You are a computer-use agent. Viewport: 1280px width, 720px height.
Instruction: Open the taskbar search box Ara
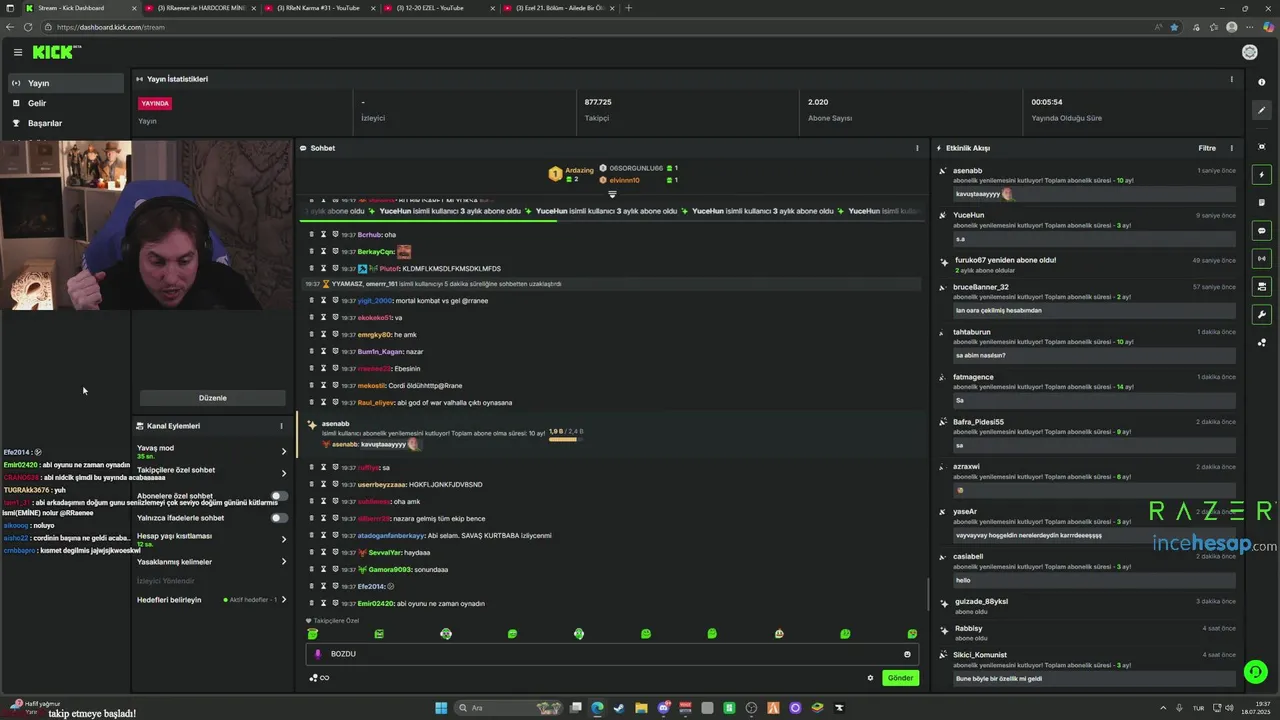[x=508, y=708]
